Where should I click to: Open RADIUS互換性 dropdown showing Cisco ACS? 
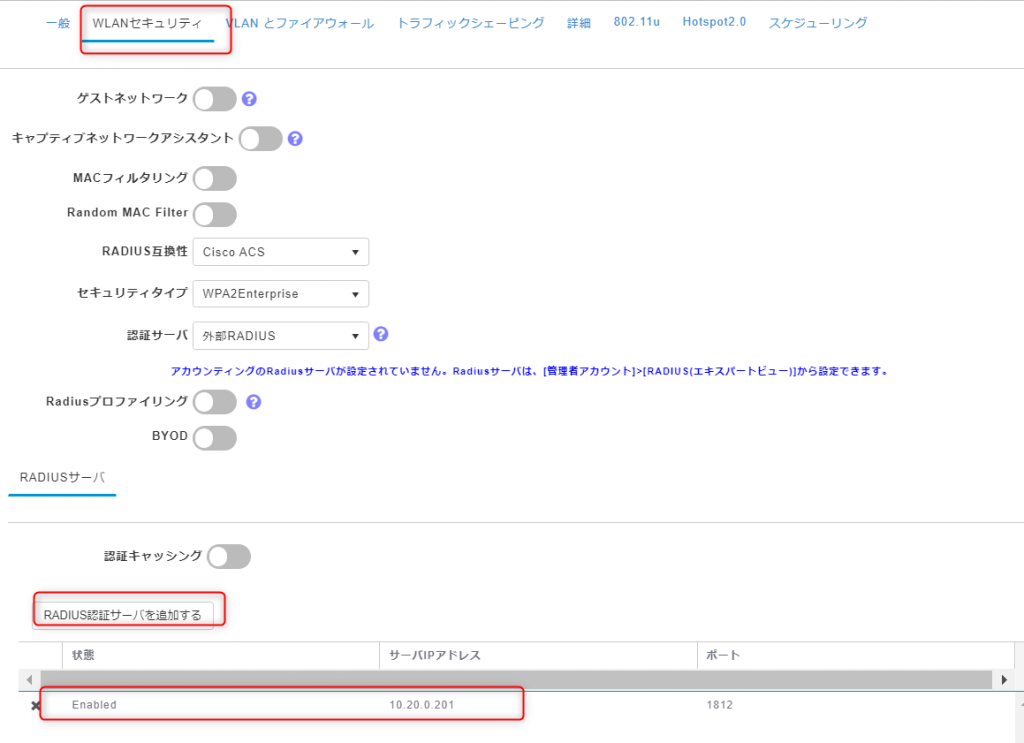280,252
